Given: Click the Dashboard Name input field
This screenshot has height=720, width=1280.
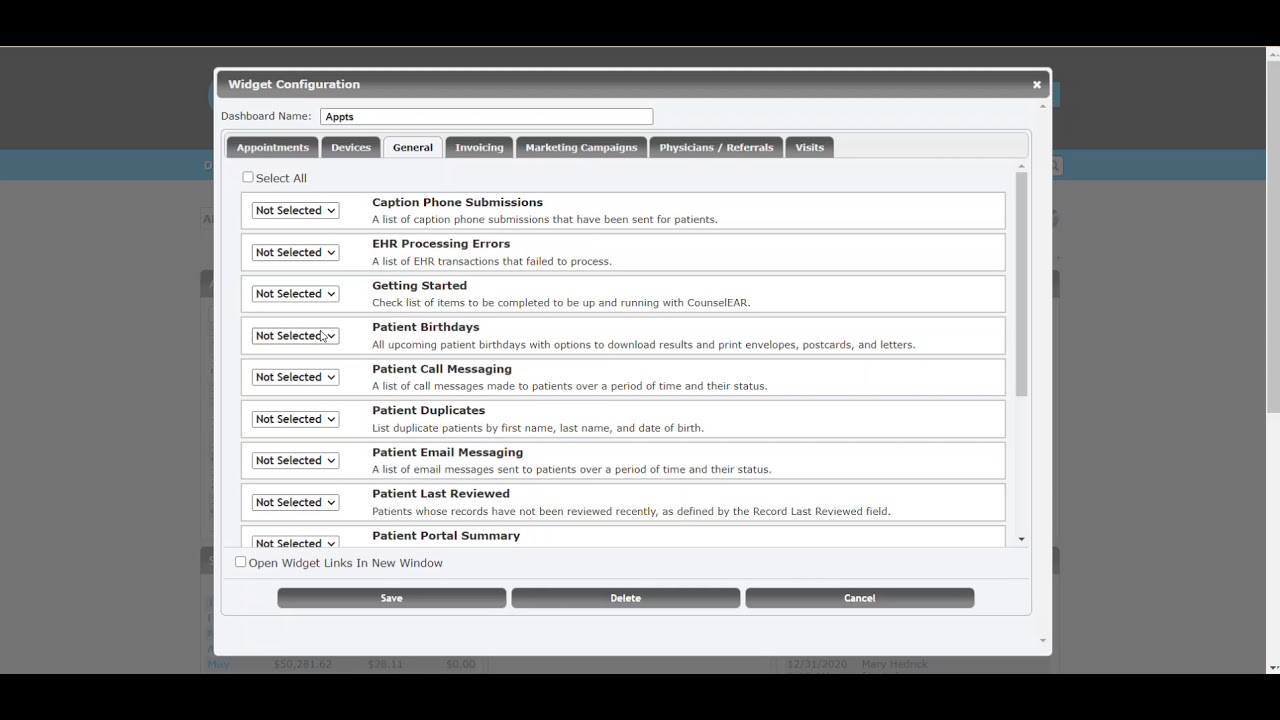Looking at the screenshot, I should [x=486, y=117].
